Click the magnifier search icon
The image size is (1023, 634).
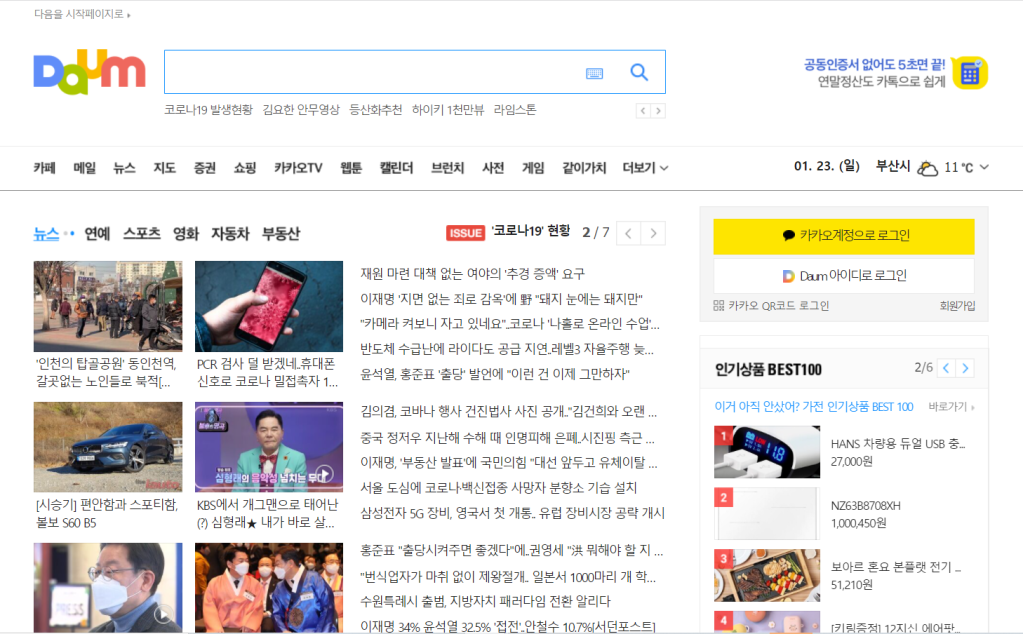[639, 72]
